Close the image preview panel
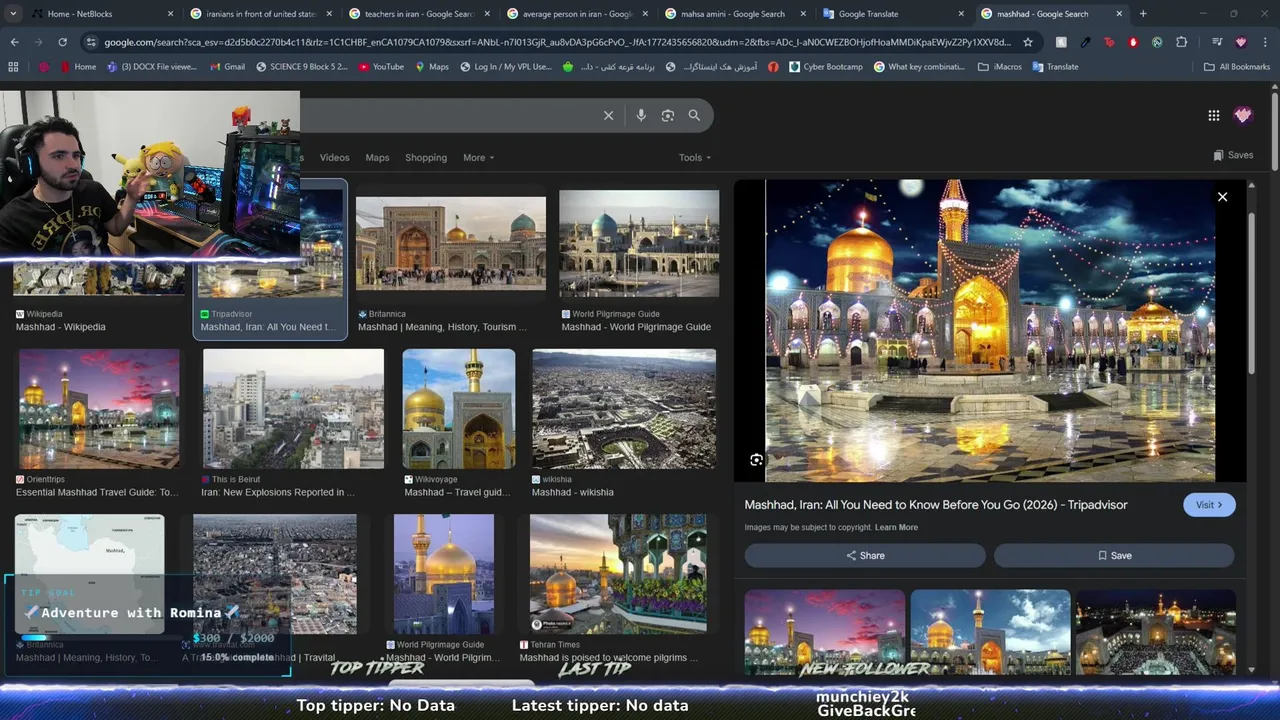The image size is (1280, 720). 1222,197
